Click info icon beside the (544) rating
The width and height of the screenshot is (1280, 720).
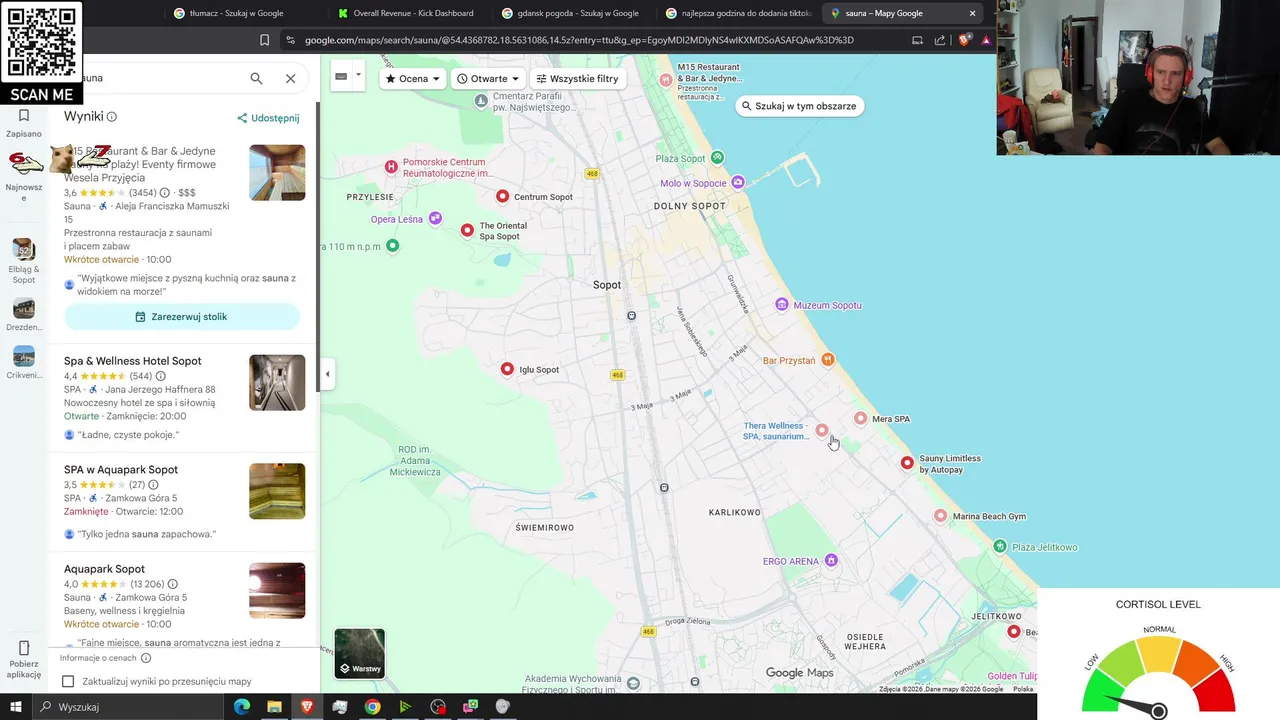click(x=160, y=377)
